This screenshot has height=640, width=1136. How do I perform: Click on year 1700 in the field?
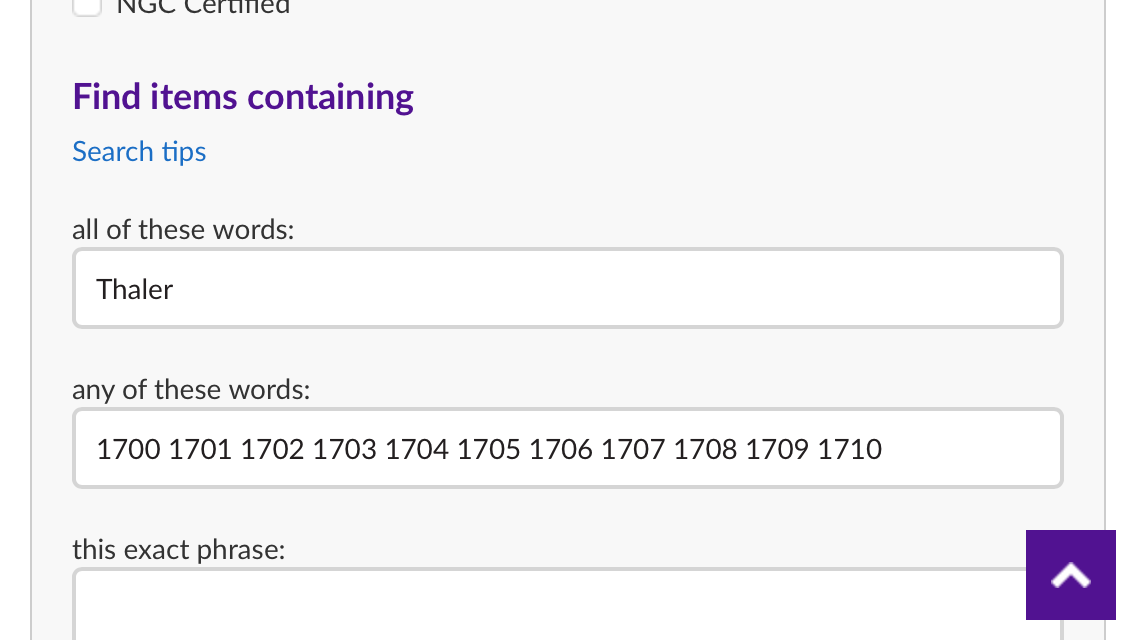click(128, 449)
